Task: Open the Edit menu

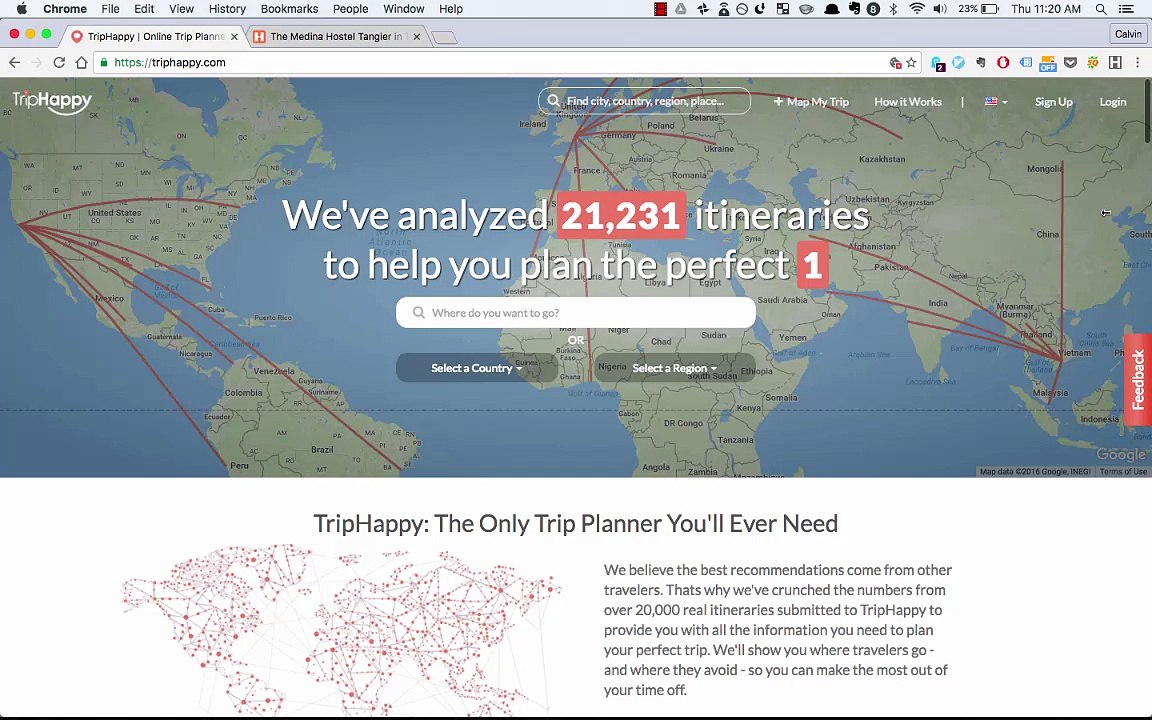Action: (144, 9)
